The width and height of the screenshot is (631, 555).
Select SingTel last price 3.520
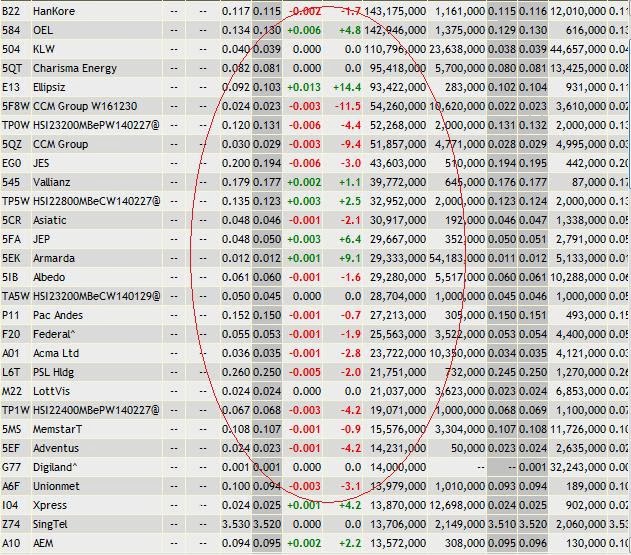[267, 524]
